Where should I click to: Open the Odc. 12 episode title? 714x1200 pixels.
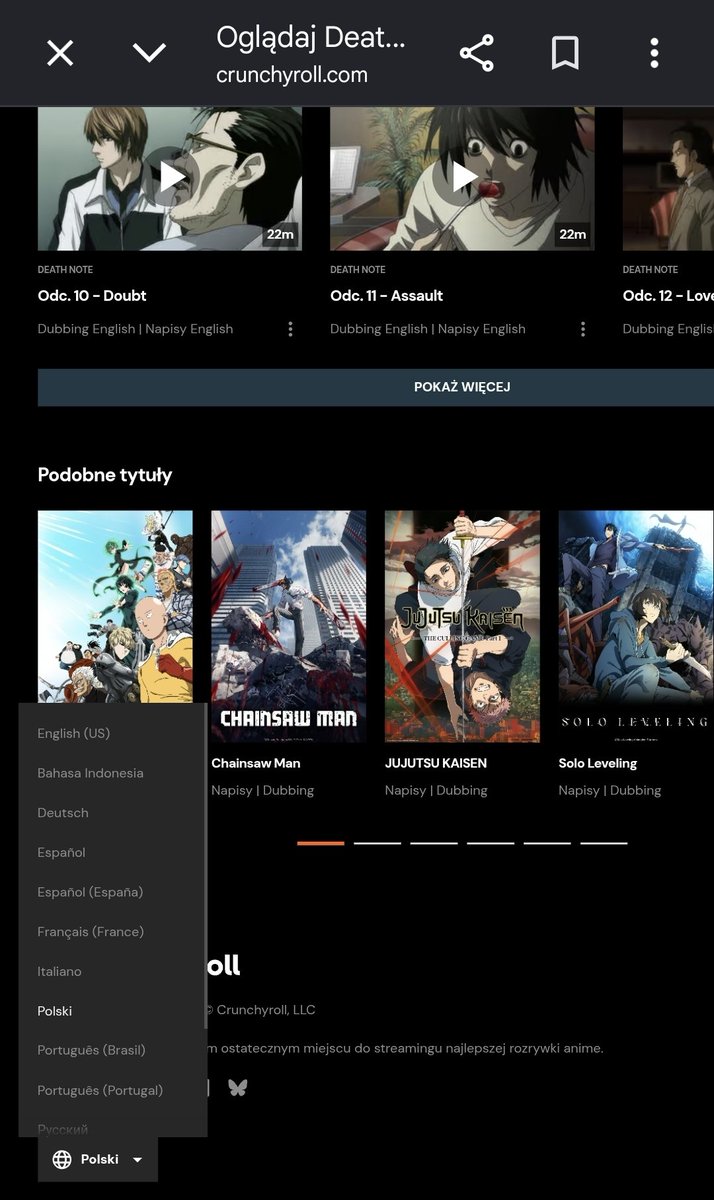668,296
